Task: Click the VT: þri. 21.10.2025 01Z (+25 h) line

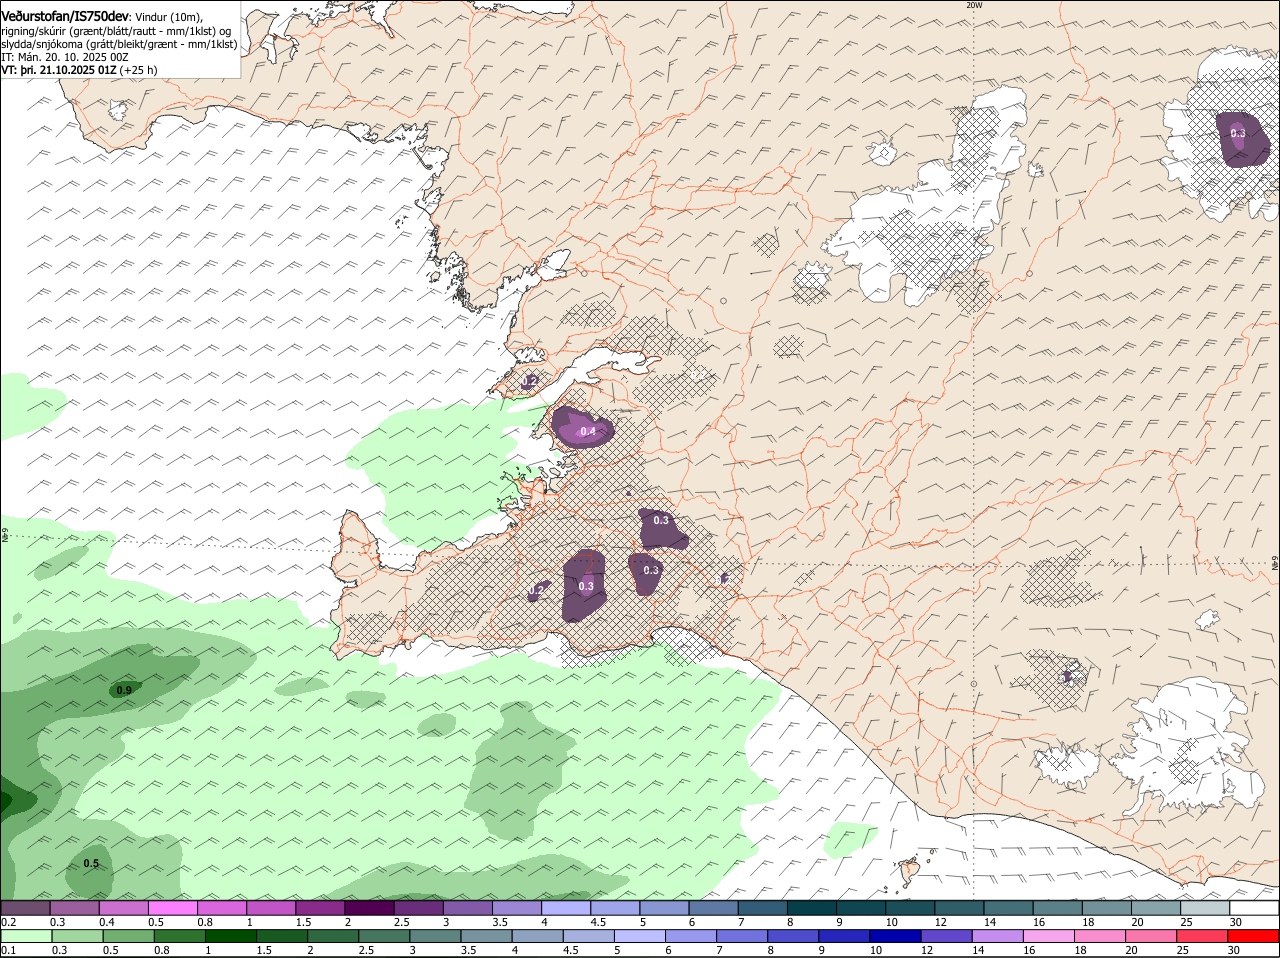Action: coord(79,70)
